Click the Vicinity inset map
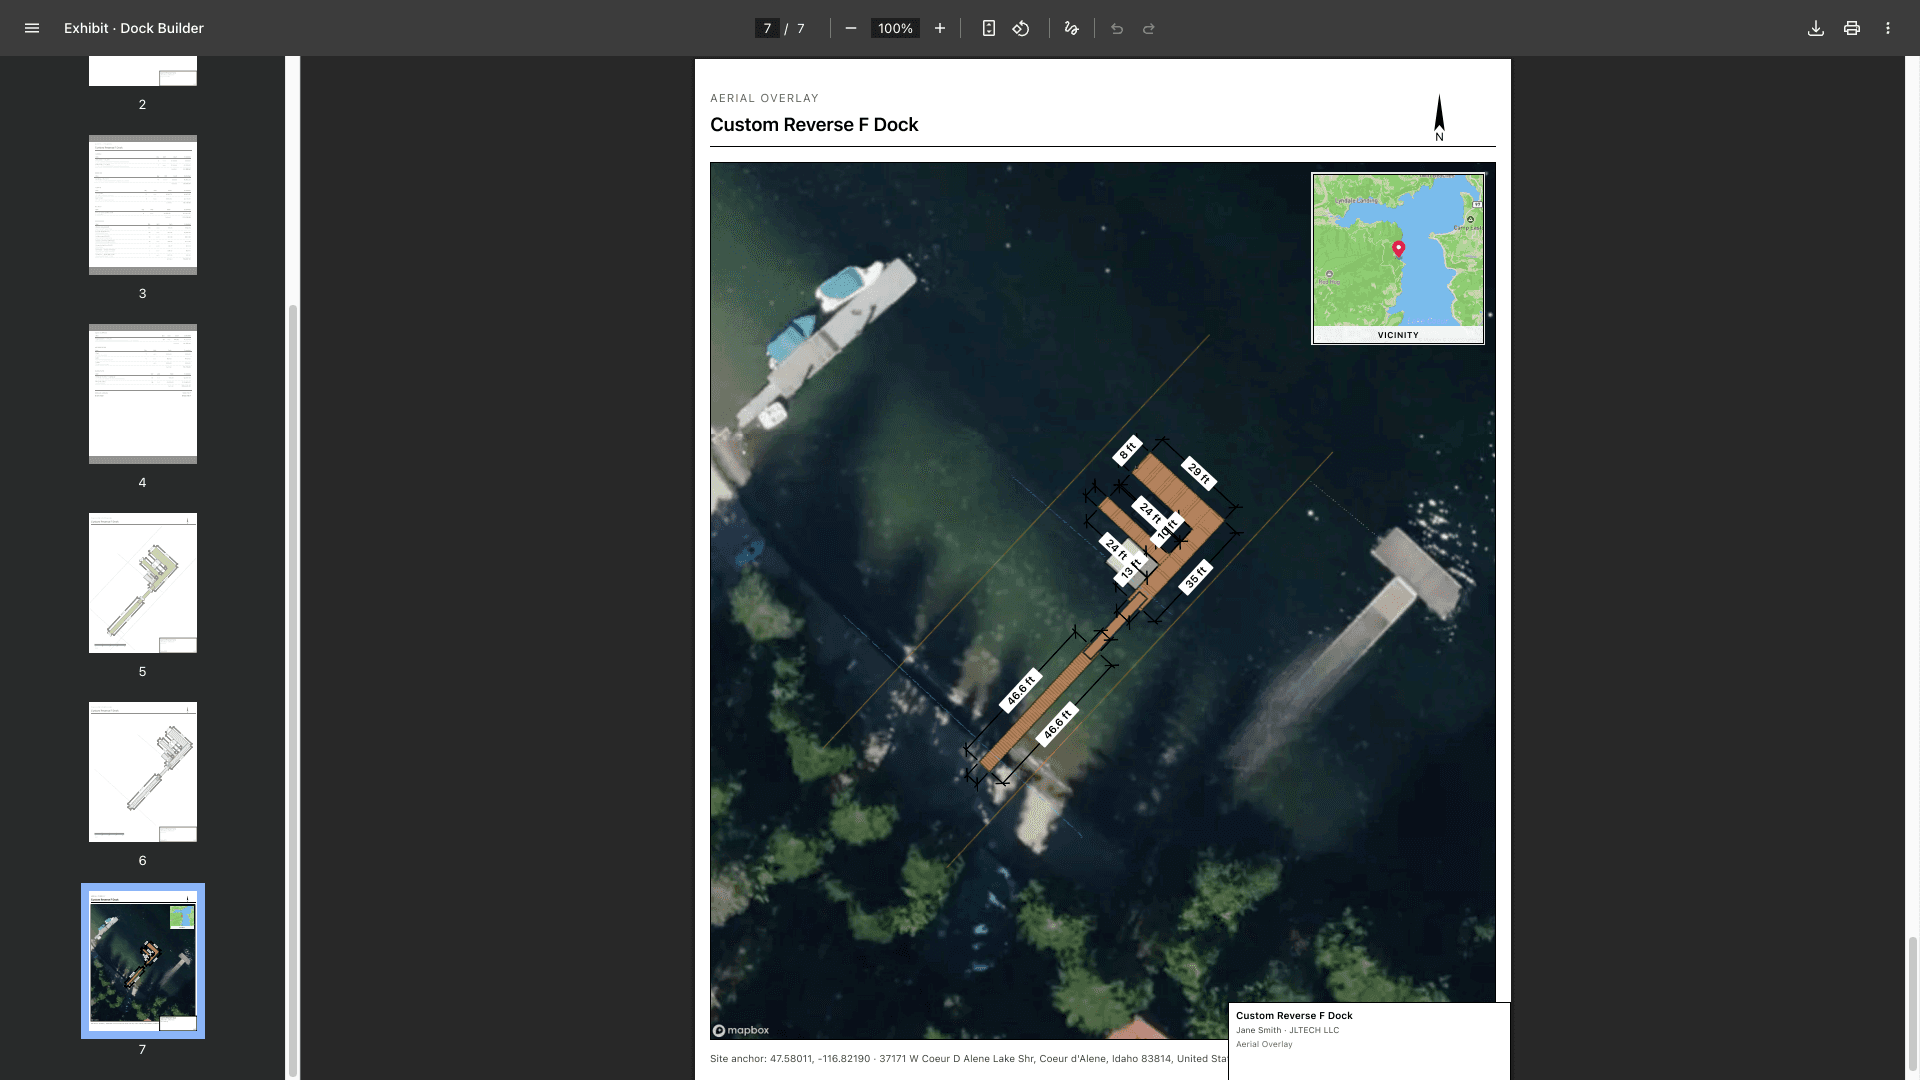The width and height of the screenshot is (1920, 1080). pos(1398,258)
